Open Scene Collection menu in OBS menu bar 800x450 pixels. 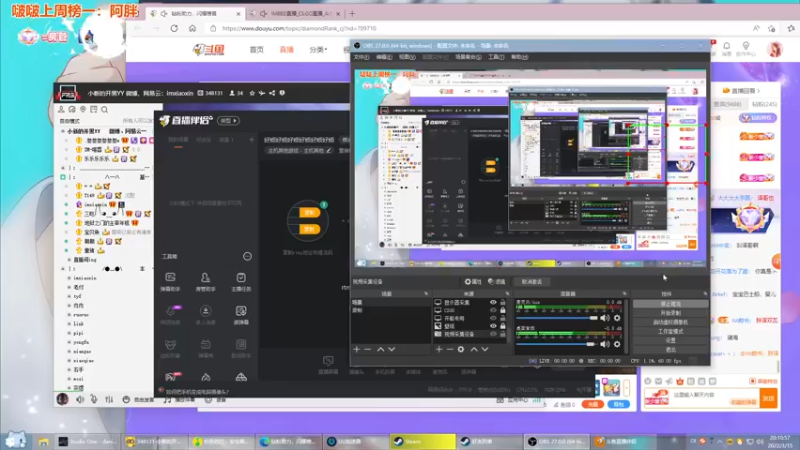tap(468, 57)
